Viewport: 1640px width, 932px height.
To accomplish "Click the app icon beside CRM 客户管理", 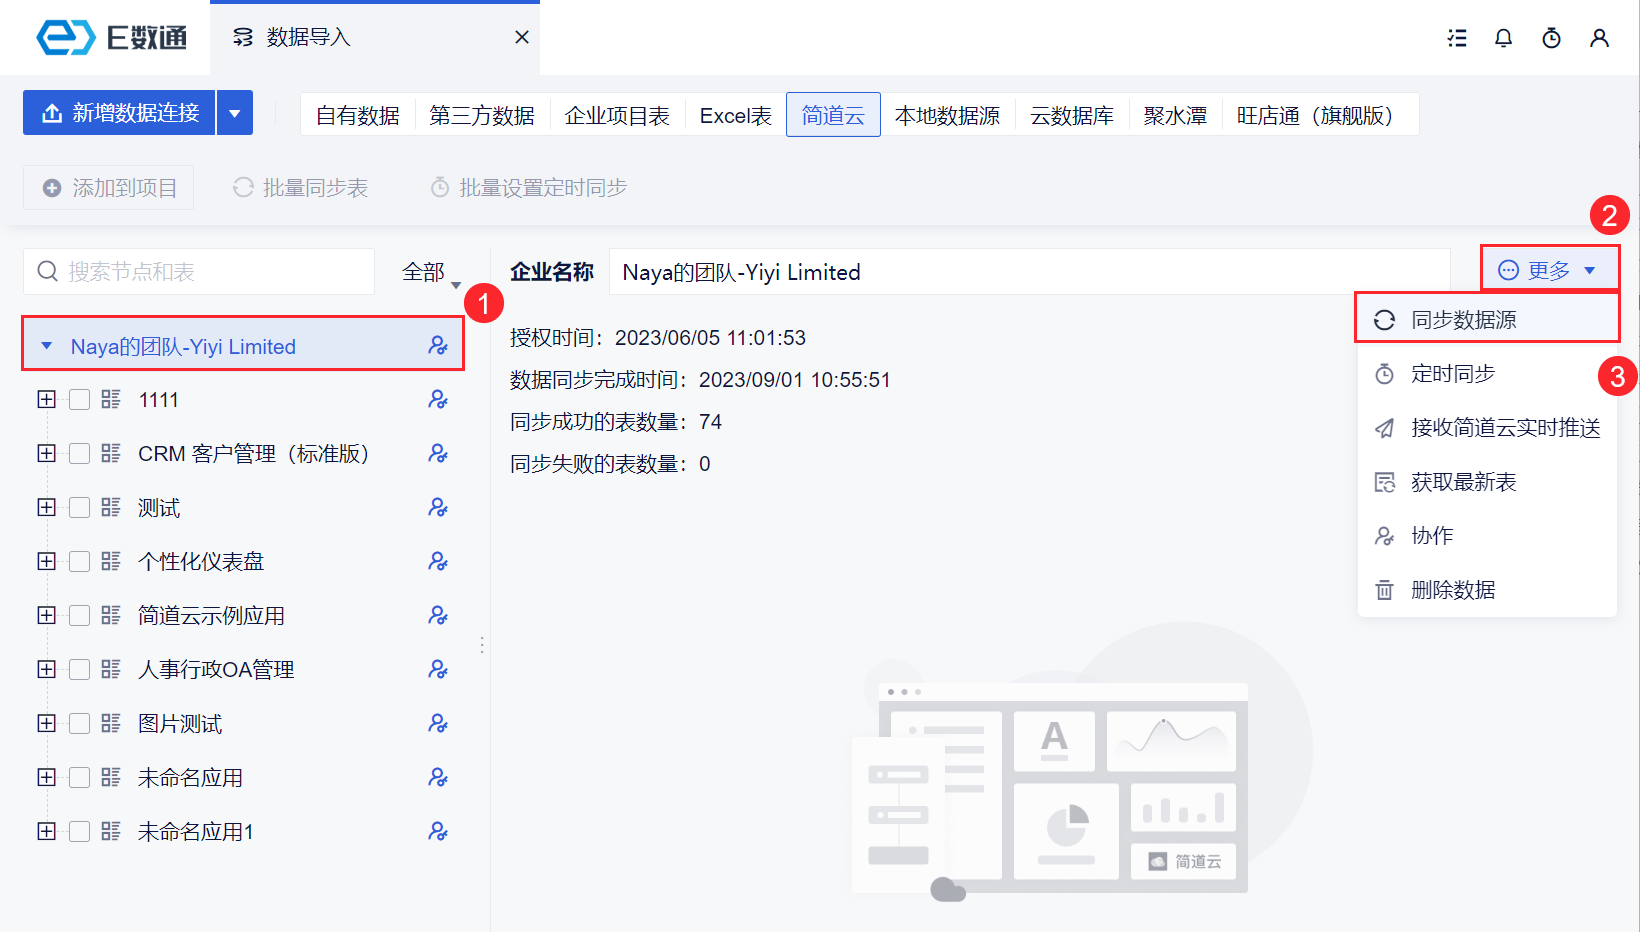I will (x=111, y=454).
